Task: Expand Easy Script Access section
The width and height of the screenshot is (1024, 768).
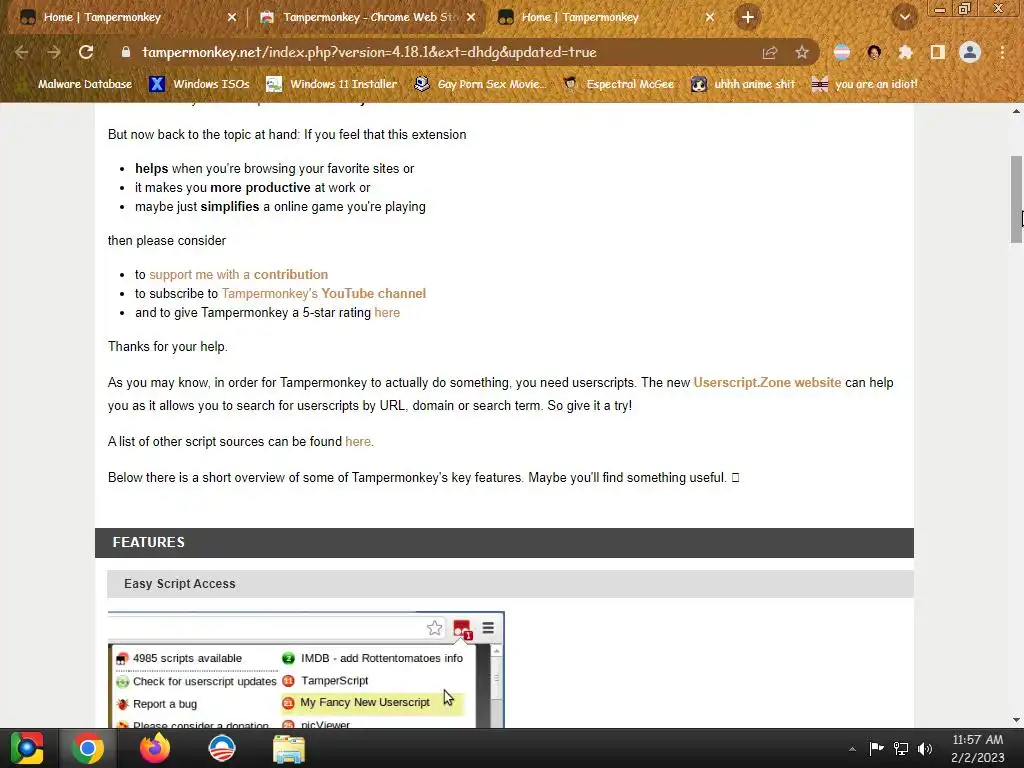Action: (x=510, y=584)
